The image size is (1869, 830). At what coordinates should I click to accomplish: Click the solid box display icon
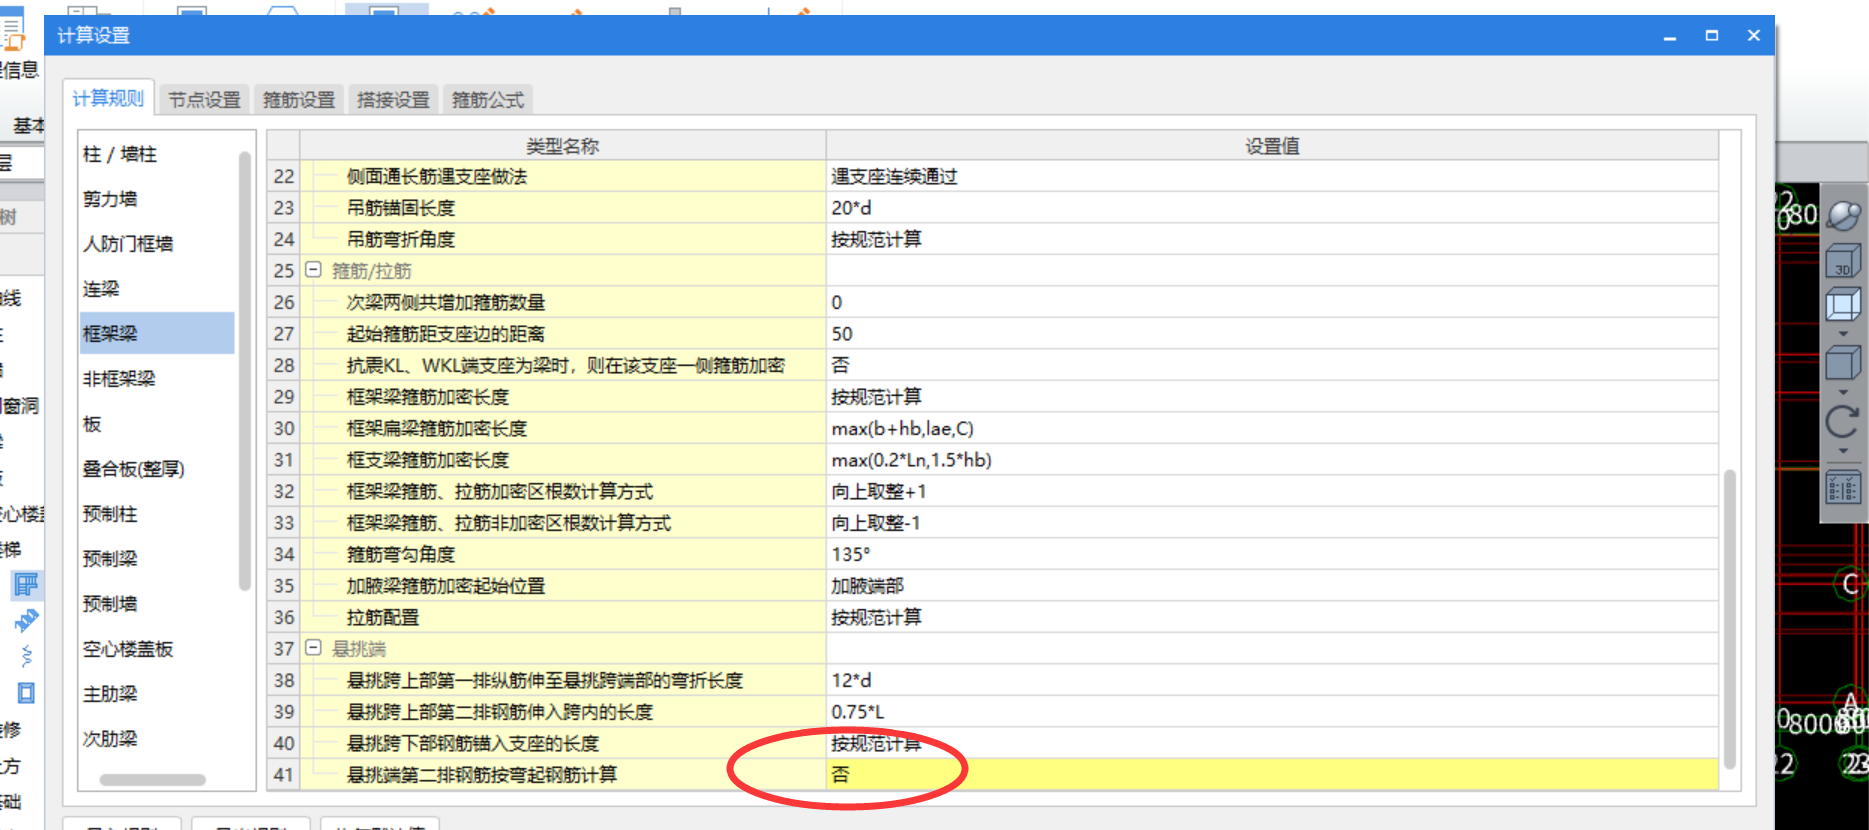tap(1843, 363)
